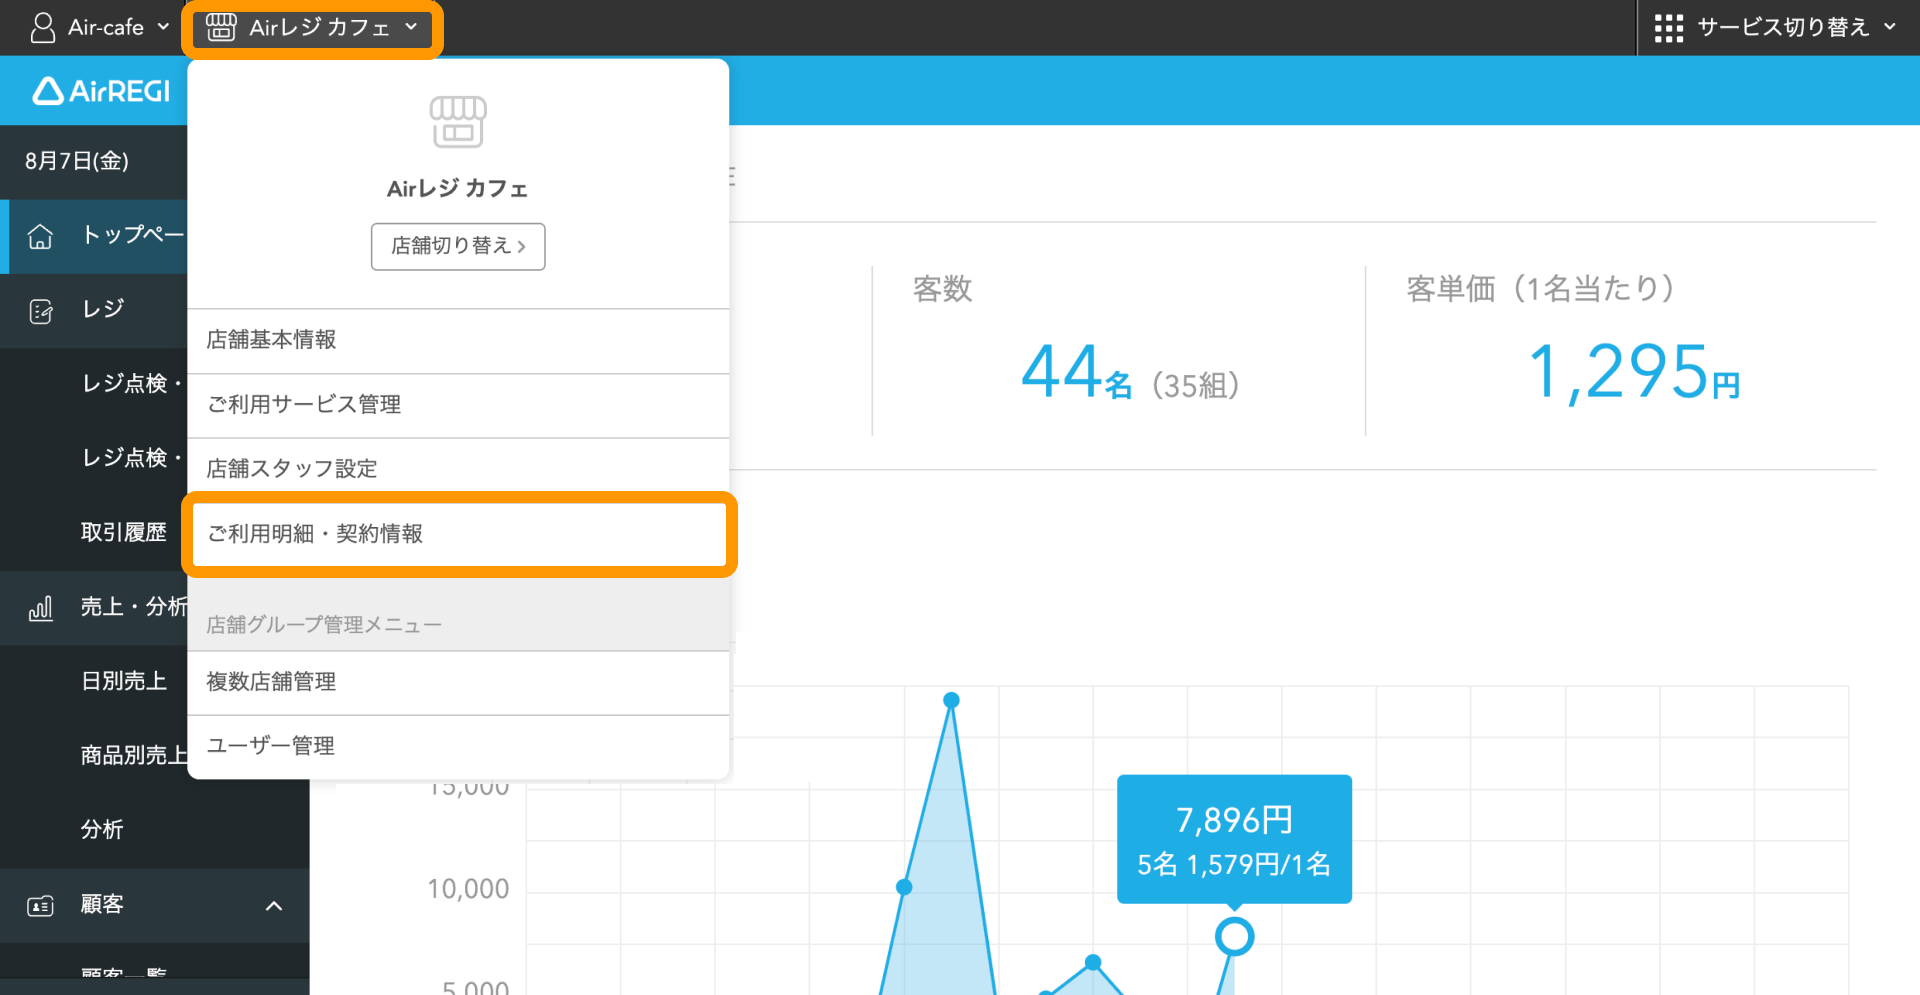Image resolution: width=1920 pixels, height=995 pixels.
Task: Open the Airレジ カフェ store dropdown
Action: coord(312,28)
